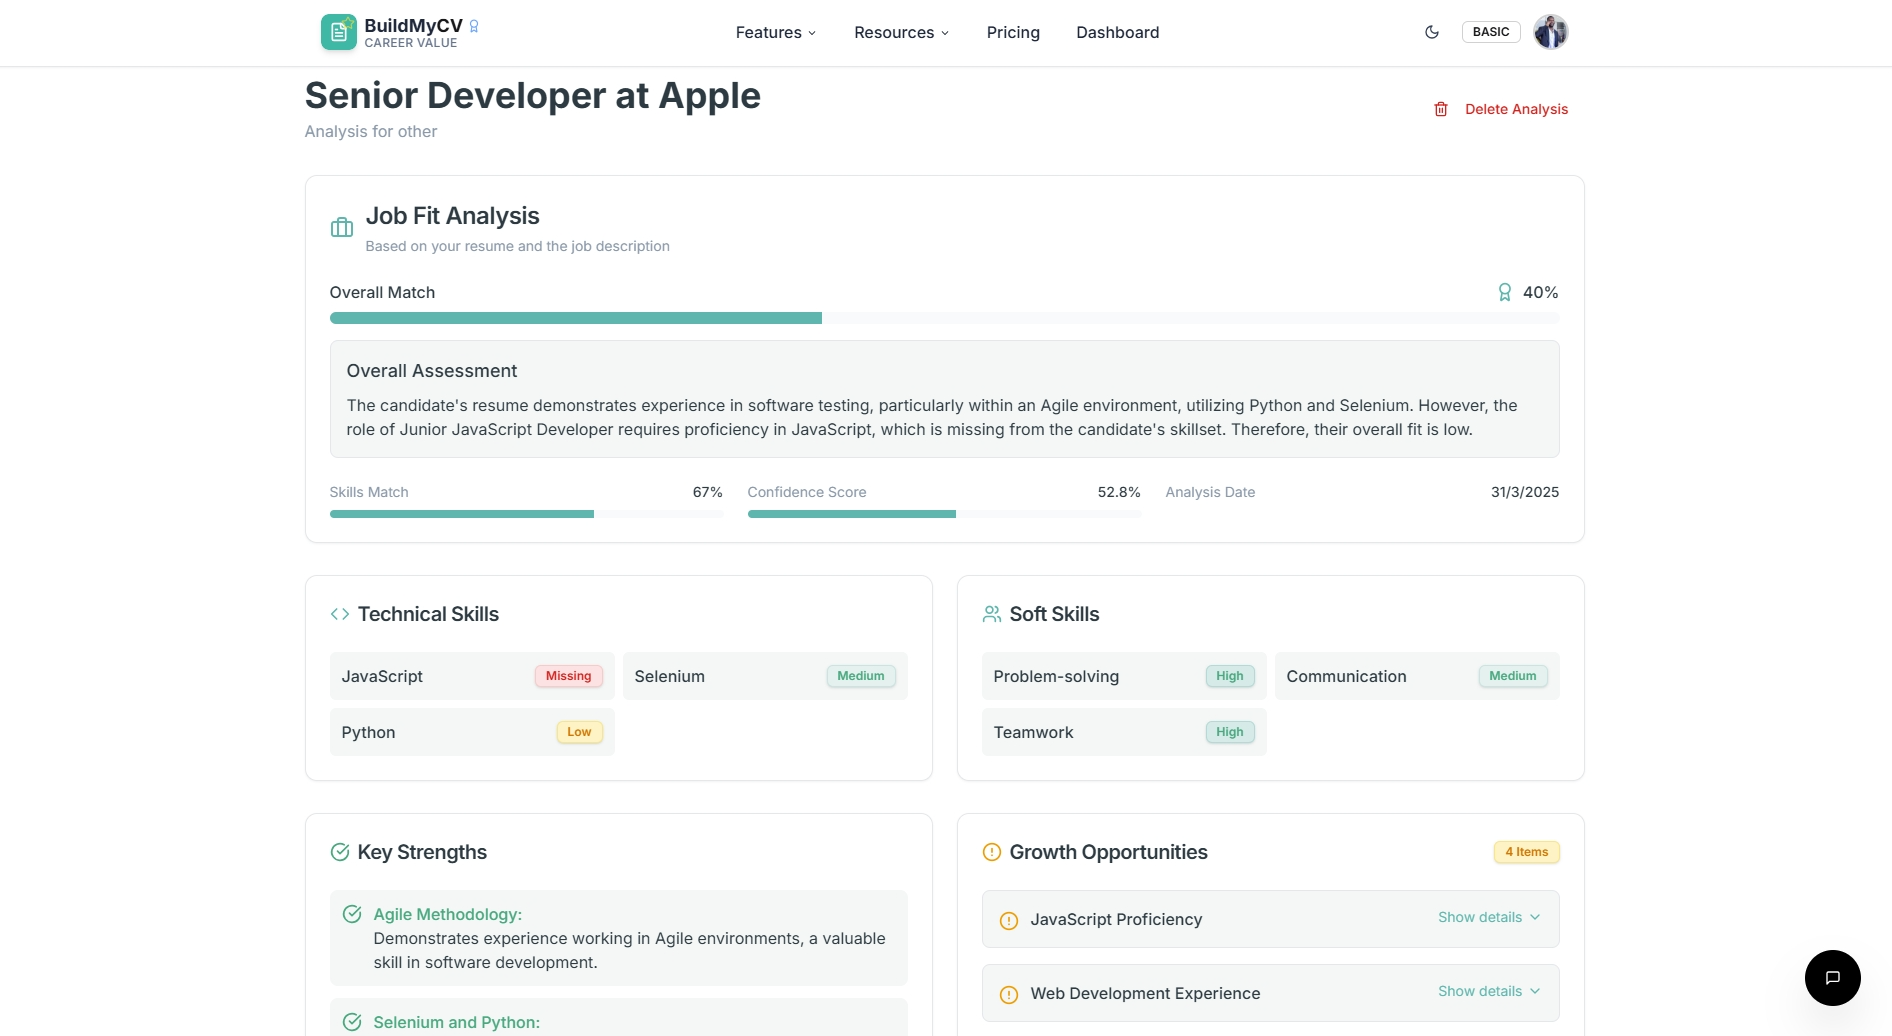Click the alert icon beside Growth Opportunities
The width and height of the screenshot is (1892, 1036).
992,852
